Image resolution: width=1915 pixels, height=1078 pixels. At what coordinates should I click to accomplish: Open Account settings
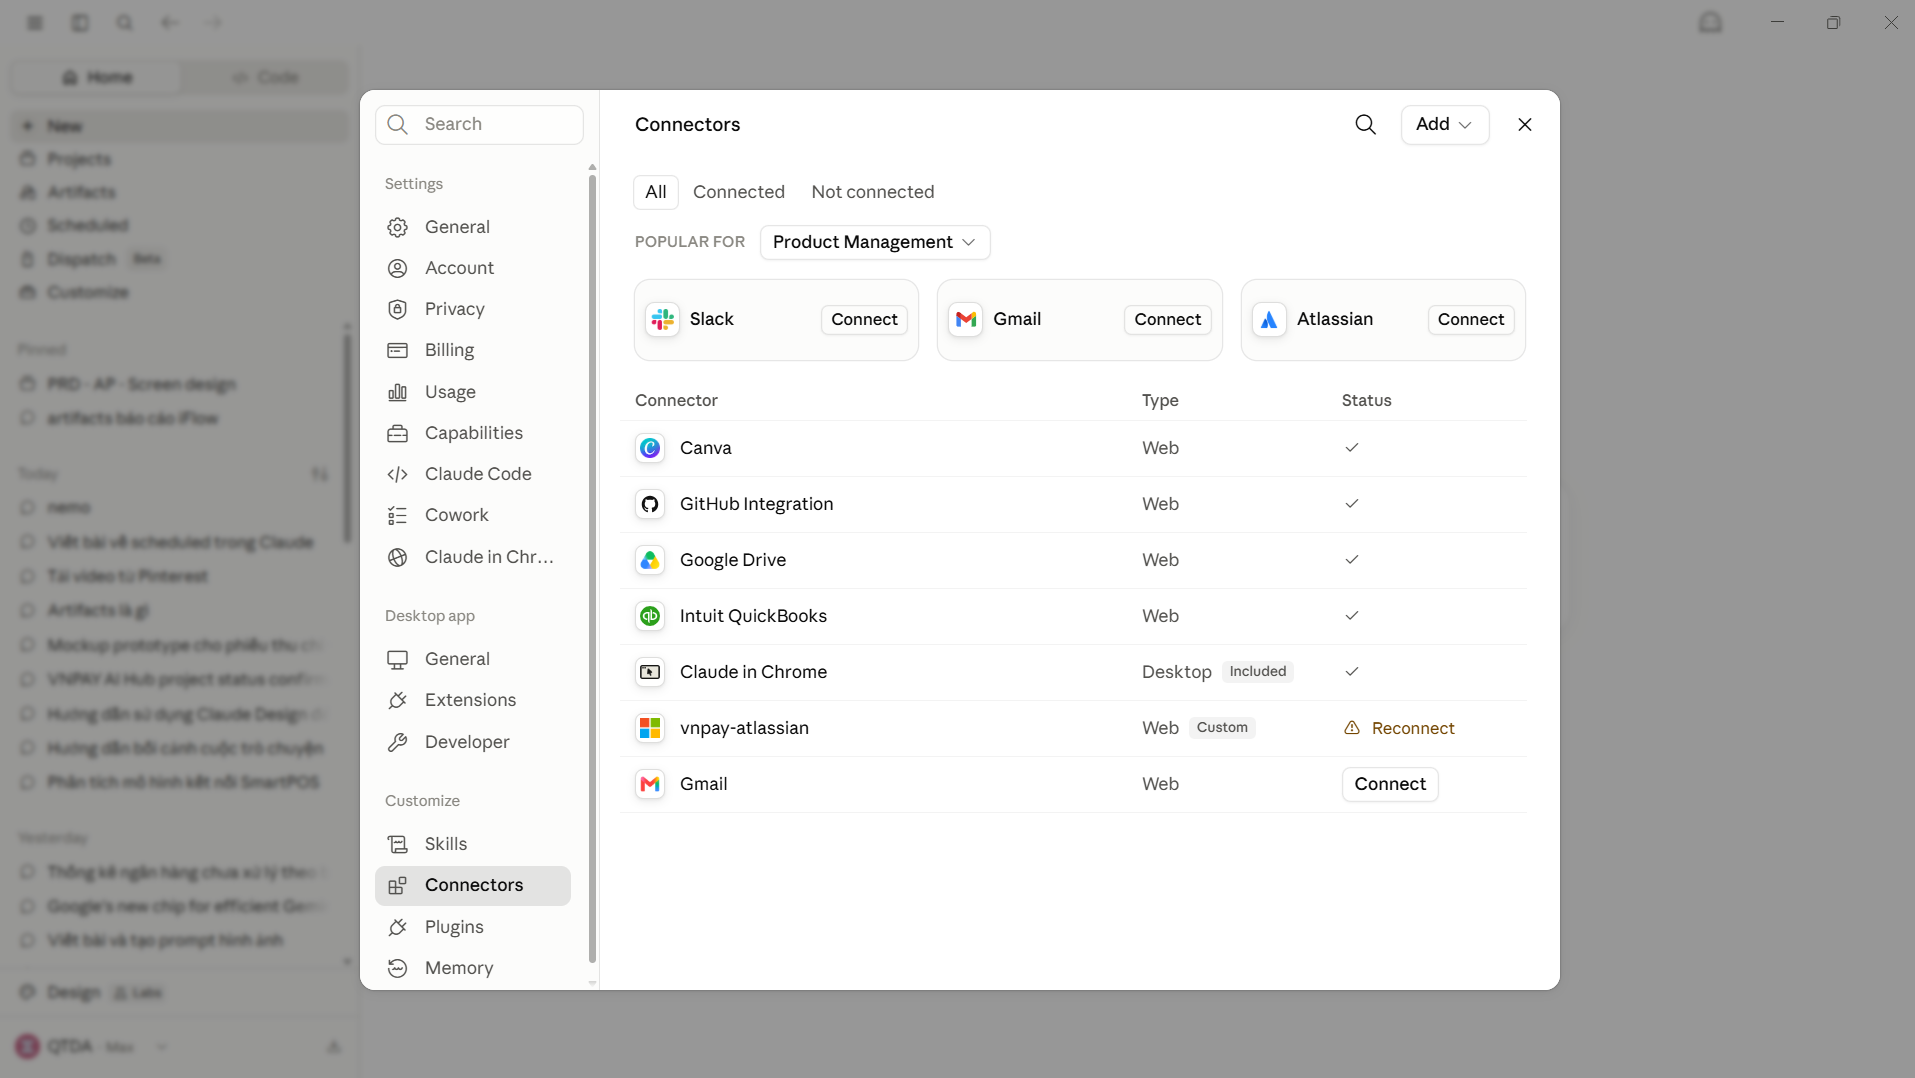pos(473,268)
